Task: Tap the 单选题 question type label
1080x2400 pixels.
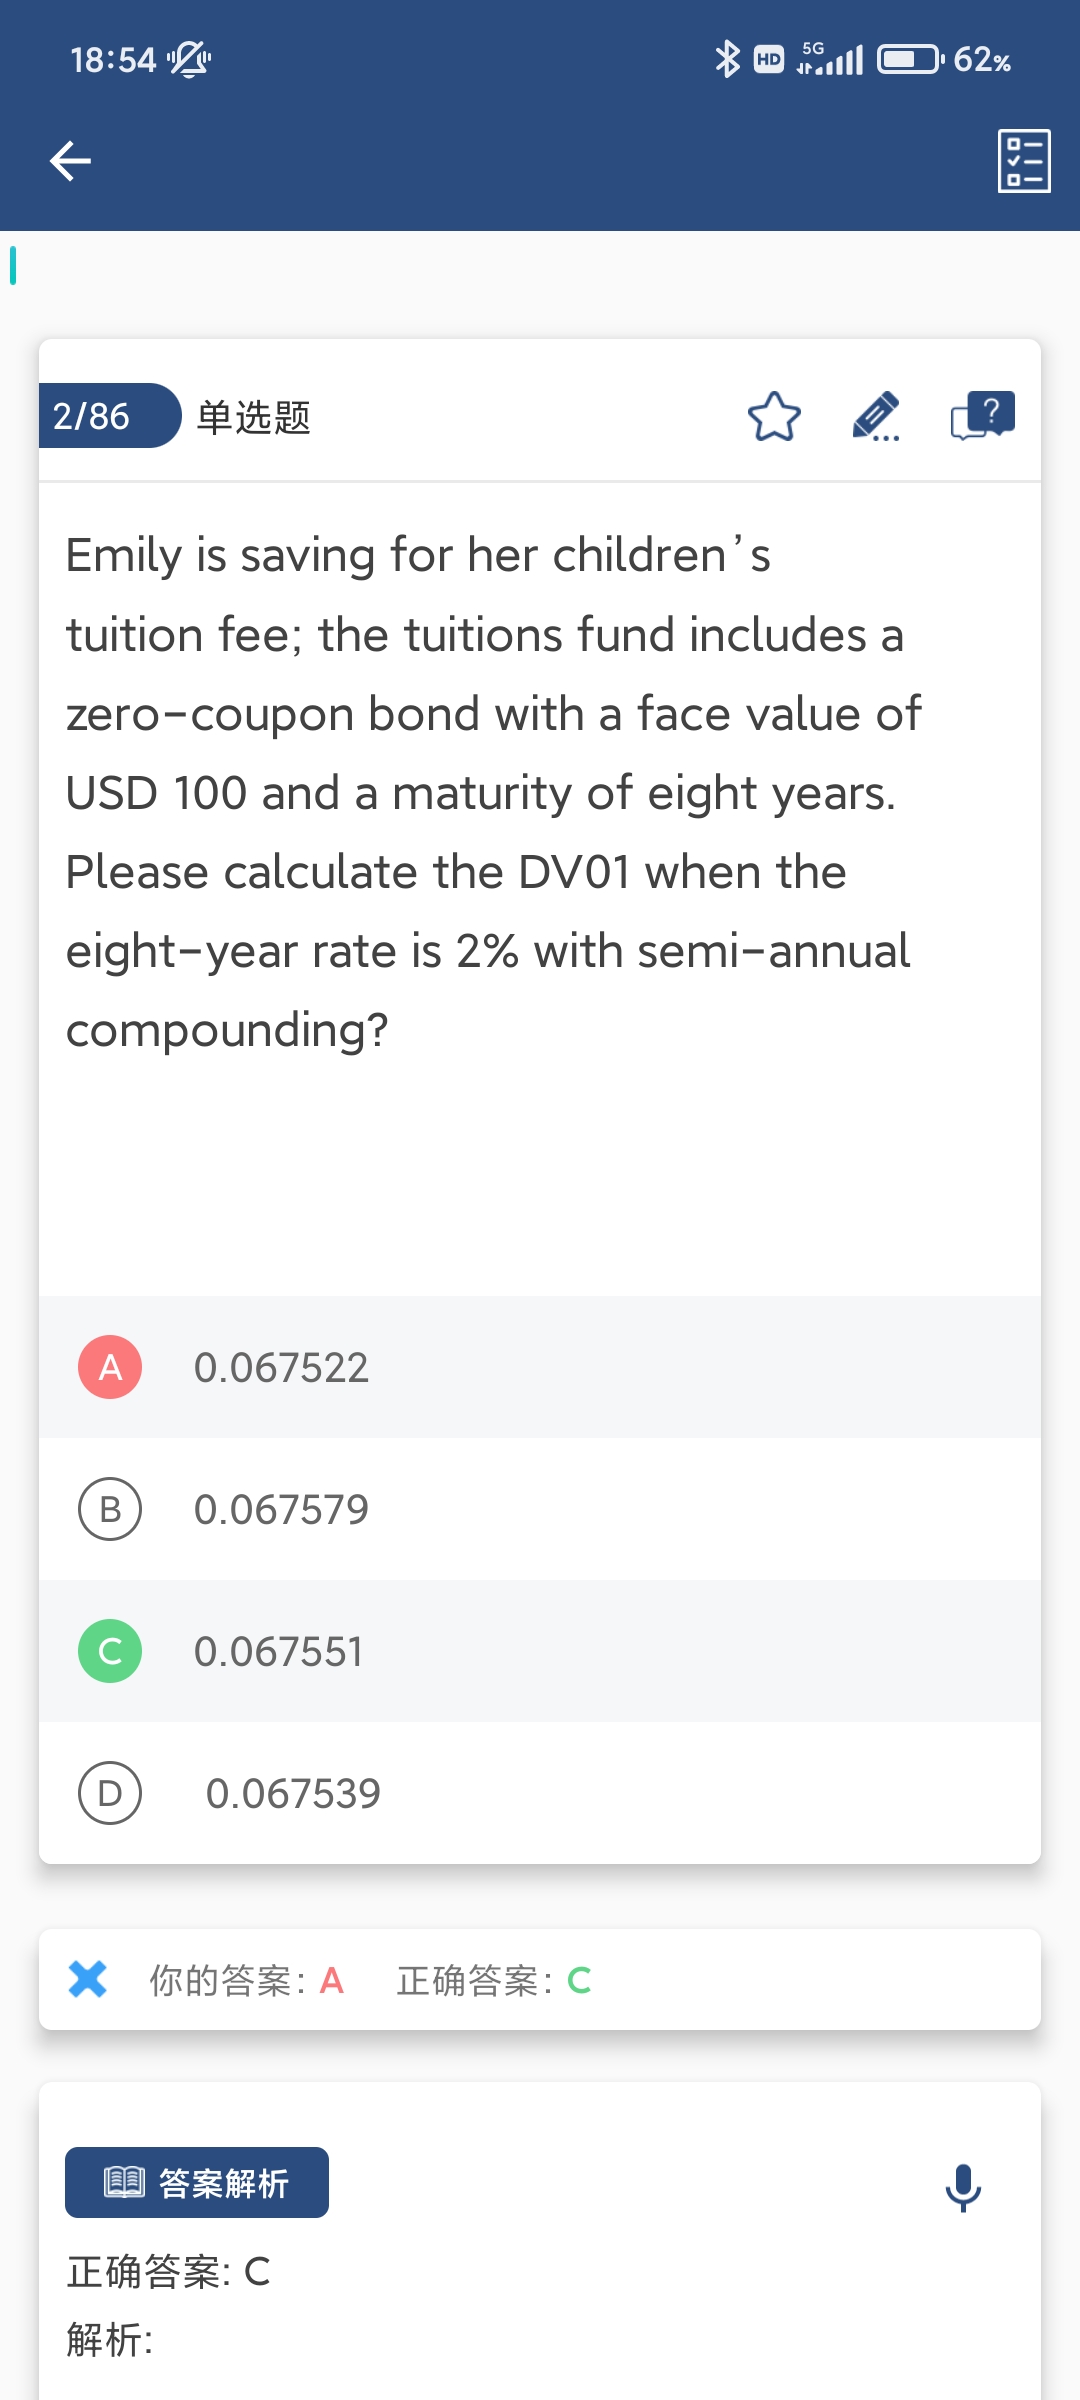Action: click(x=253, y=417)
